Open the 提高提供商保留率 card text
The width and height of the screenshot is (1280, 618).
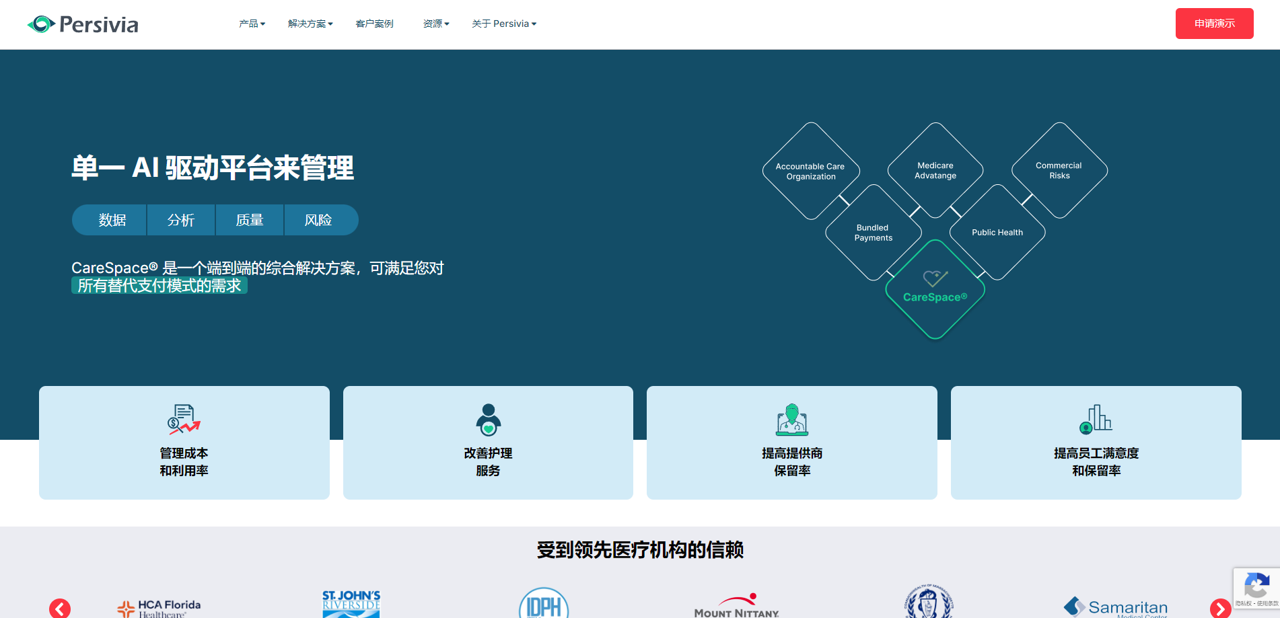pyautogui.click(x=792, y=462)
